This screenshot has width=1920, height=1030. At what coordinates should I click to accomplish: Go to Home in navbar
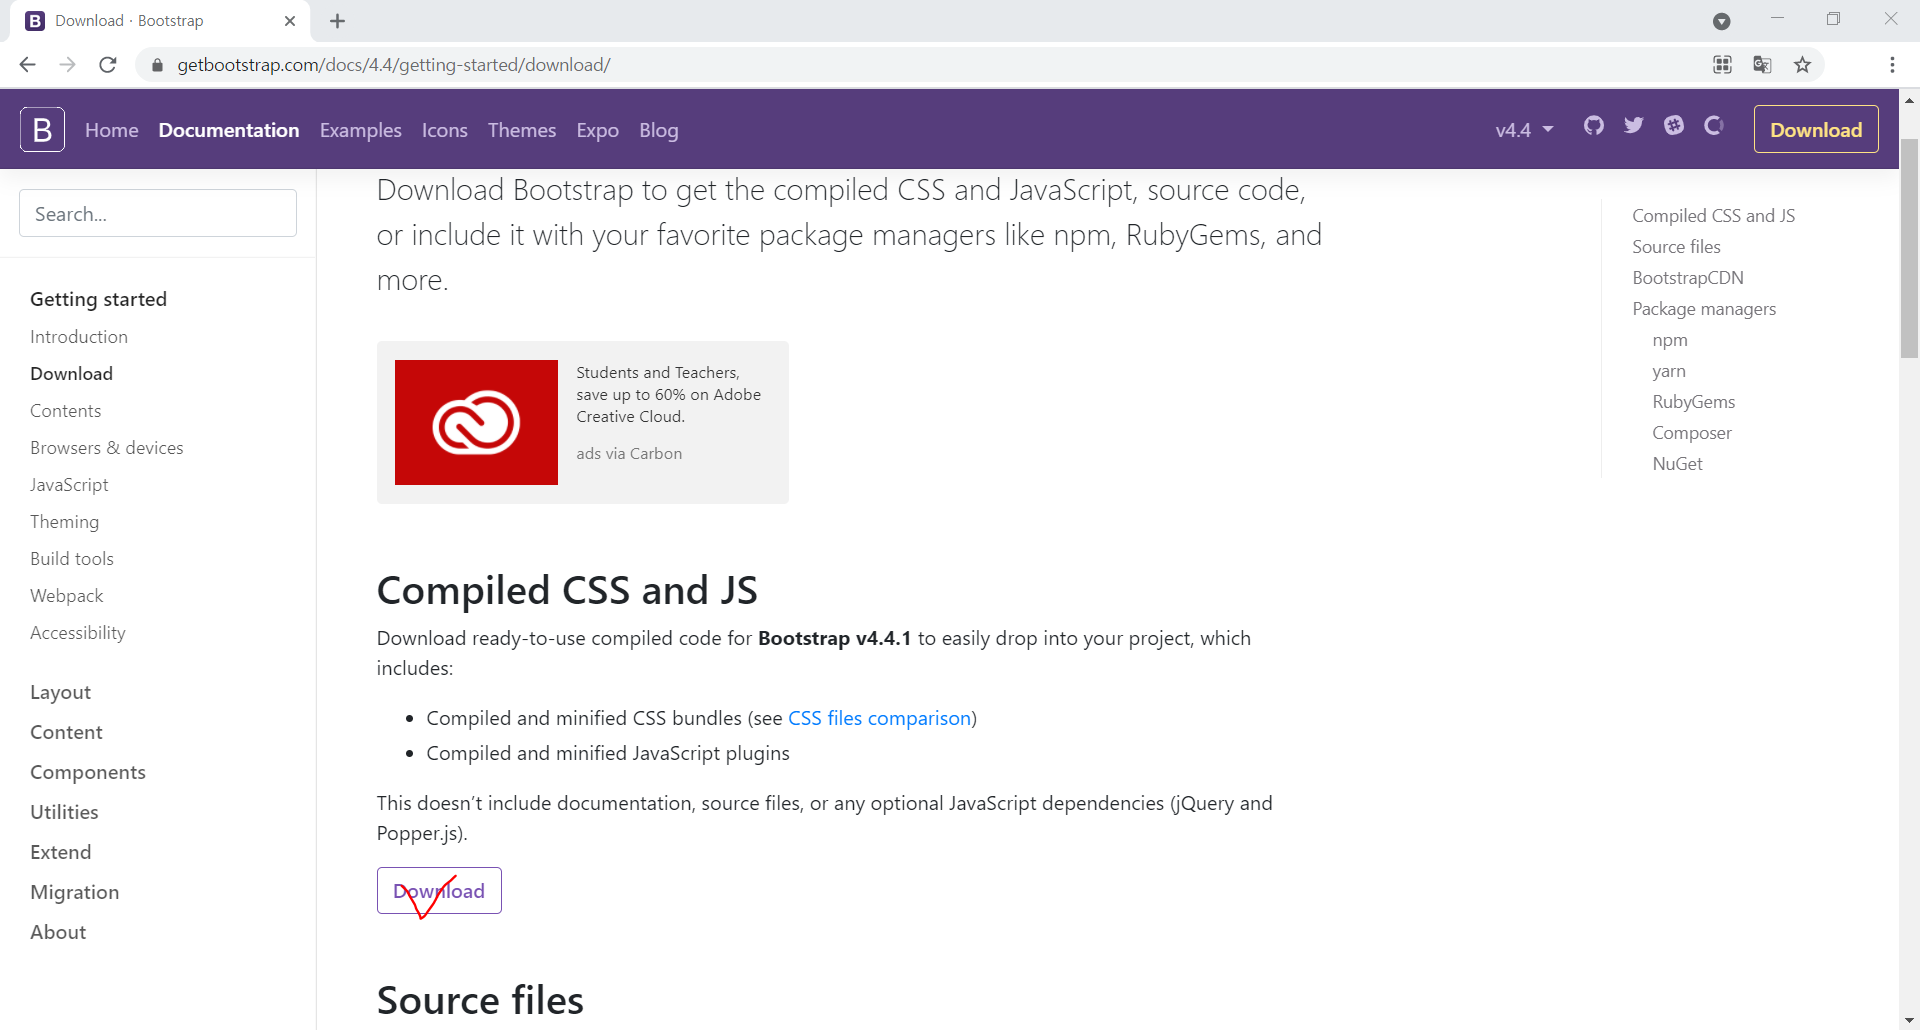112,130
